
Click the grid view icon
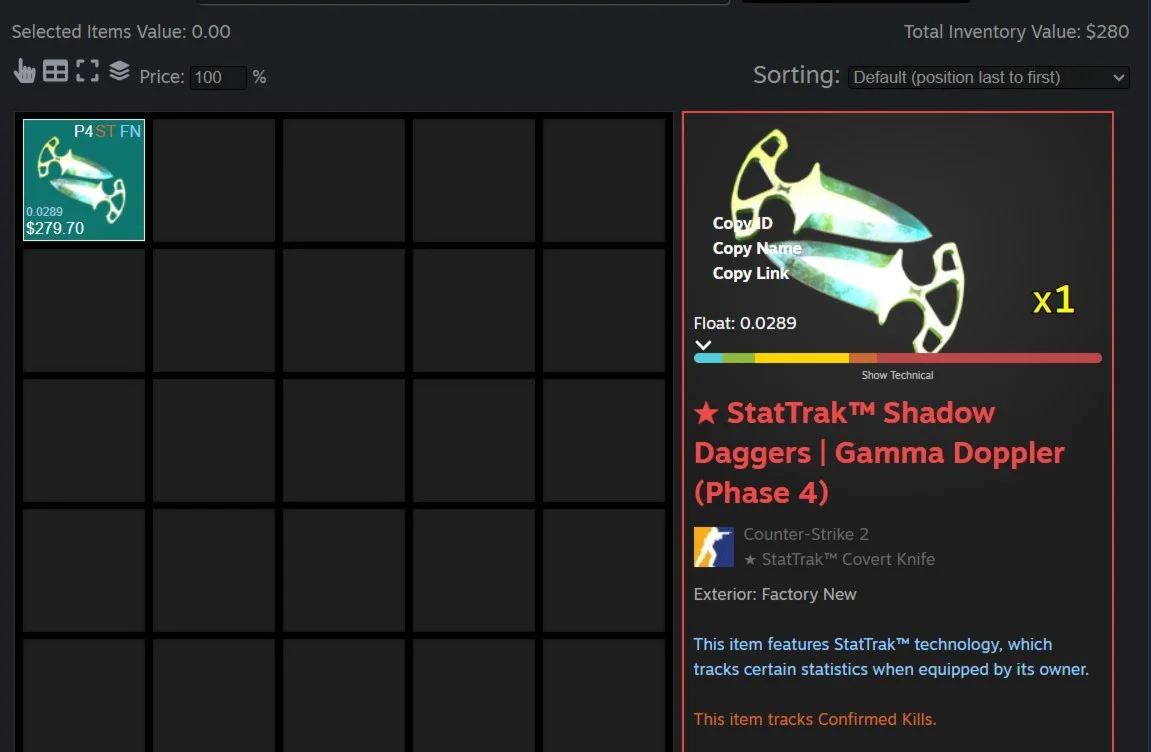(x=56, y=70)
